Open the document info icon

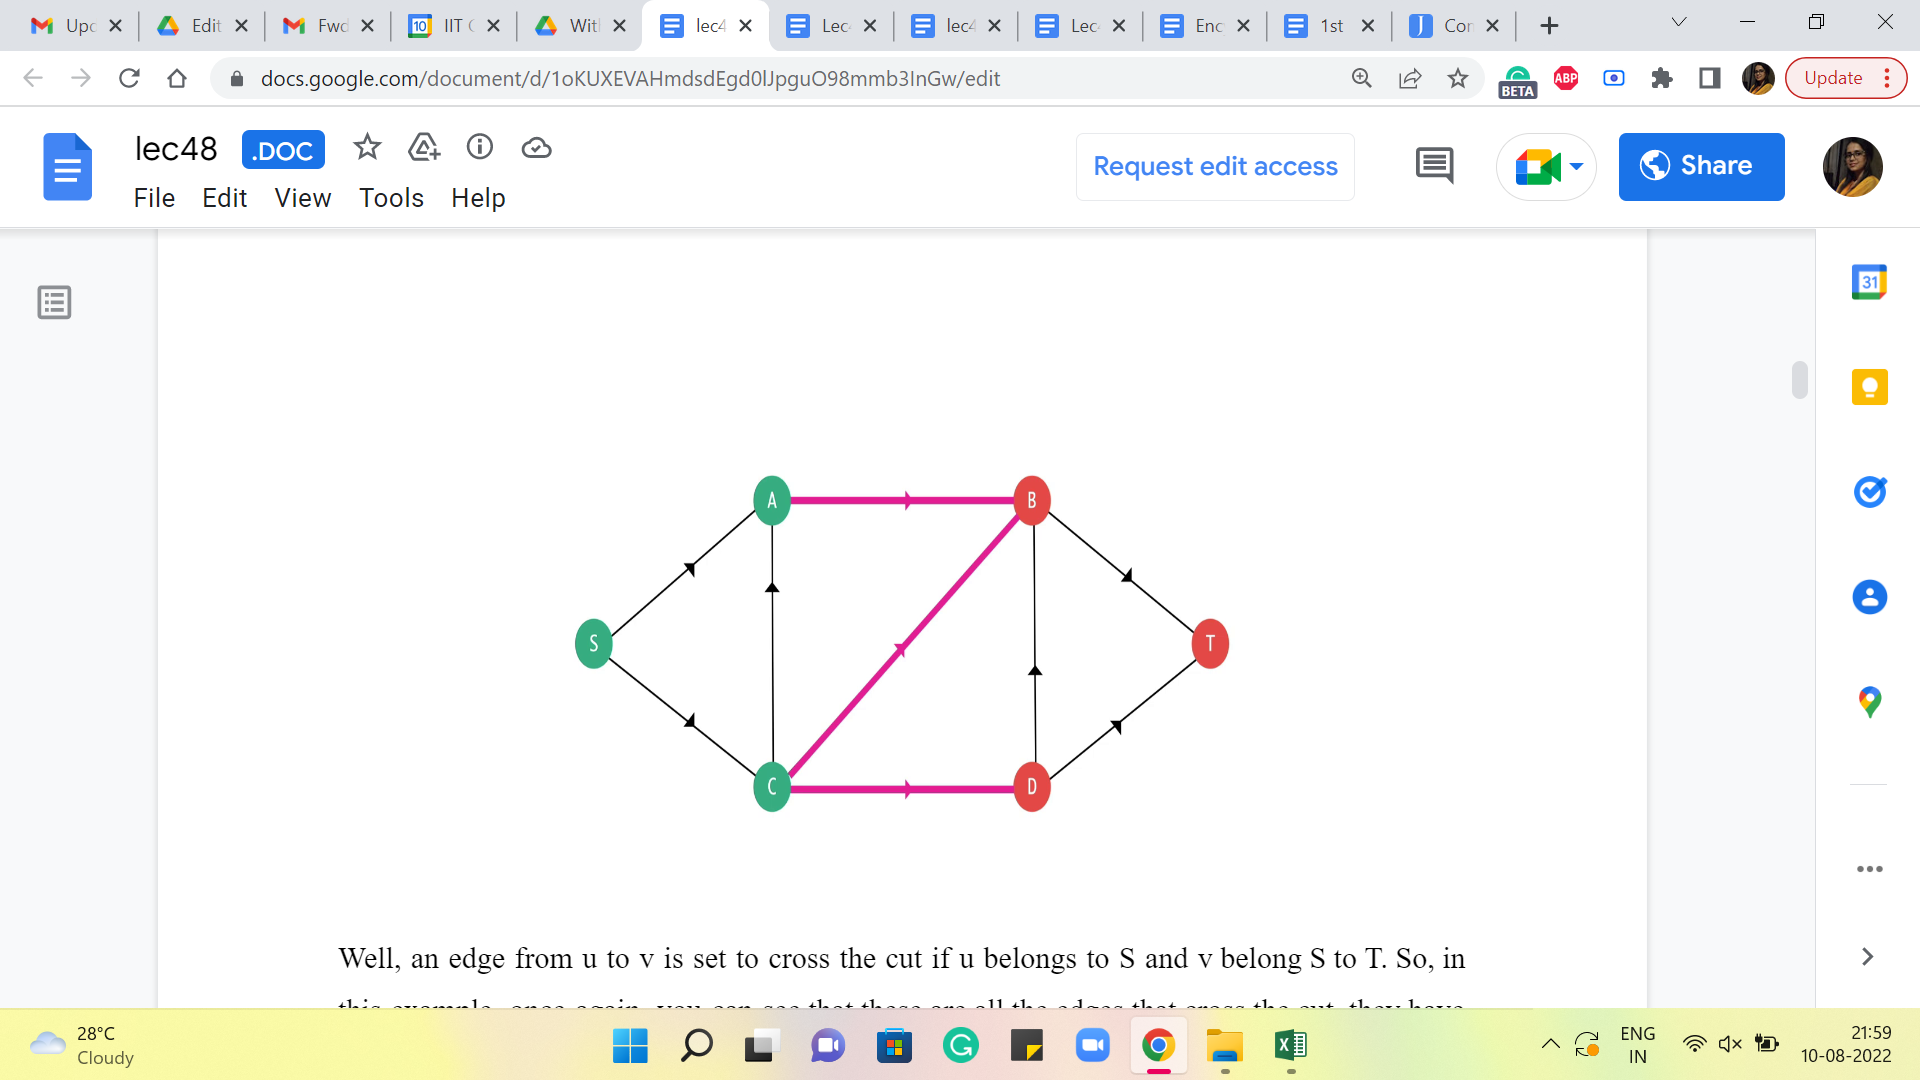pyautogui.click(x=480, y=148)
